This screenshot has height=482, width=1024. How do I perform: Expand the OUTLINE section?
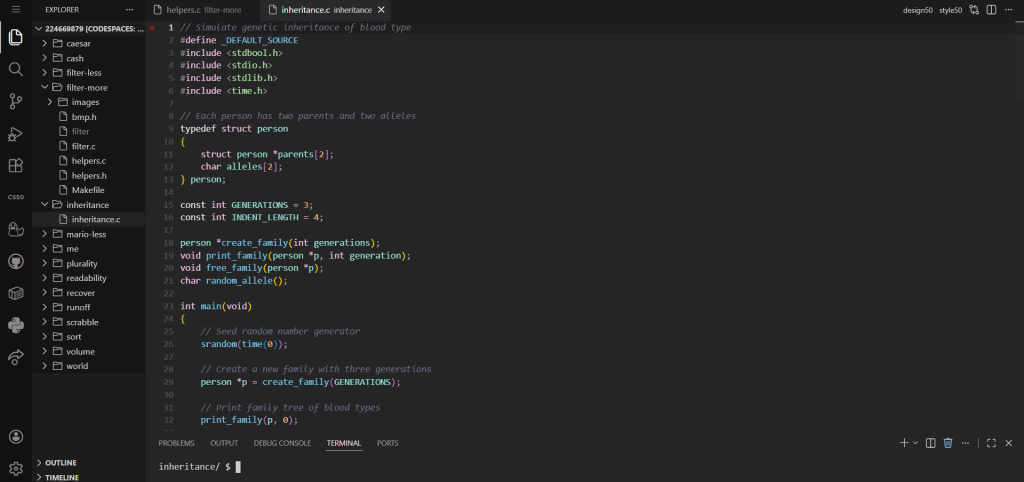[61, 463]
